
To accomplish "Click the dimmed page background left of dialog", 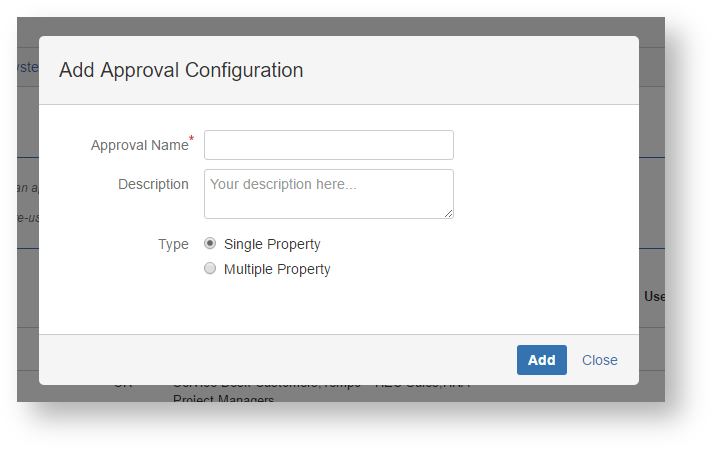I will pos(27,280).
